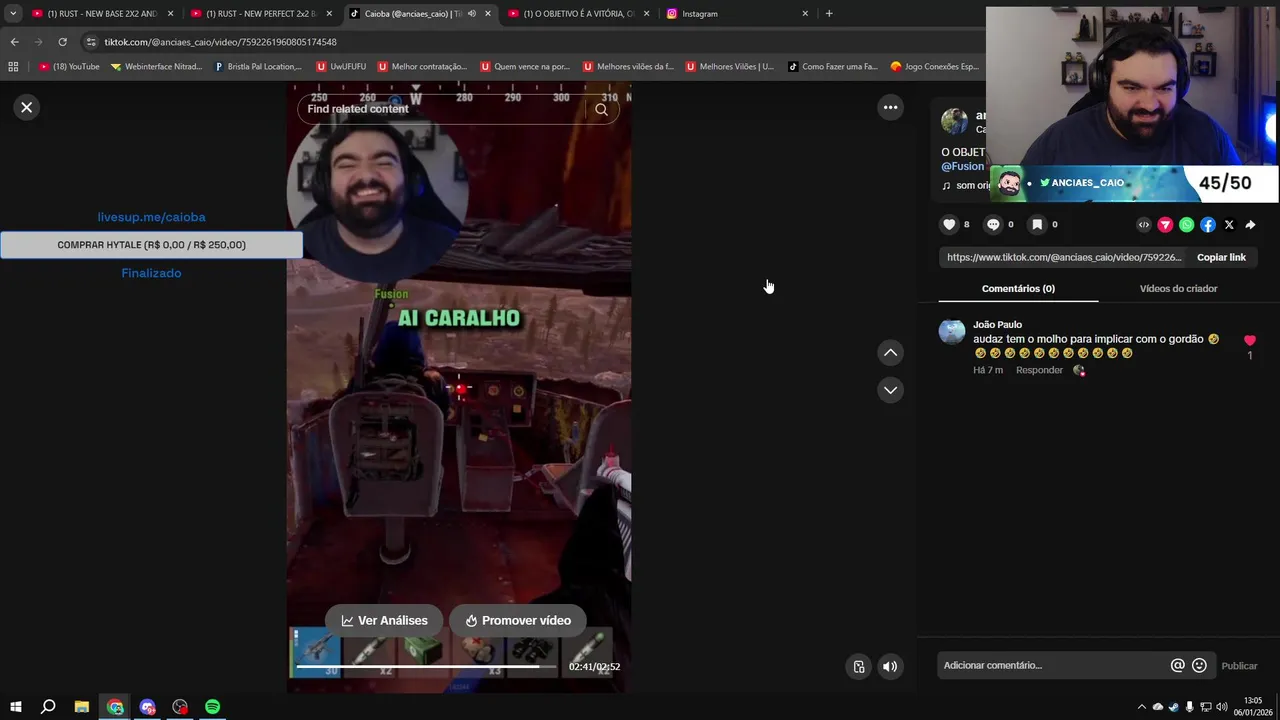Send video to friends via pink arrow icon

[1165, 225]
